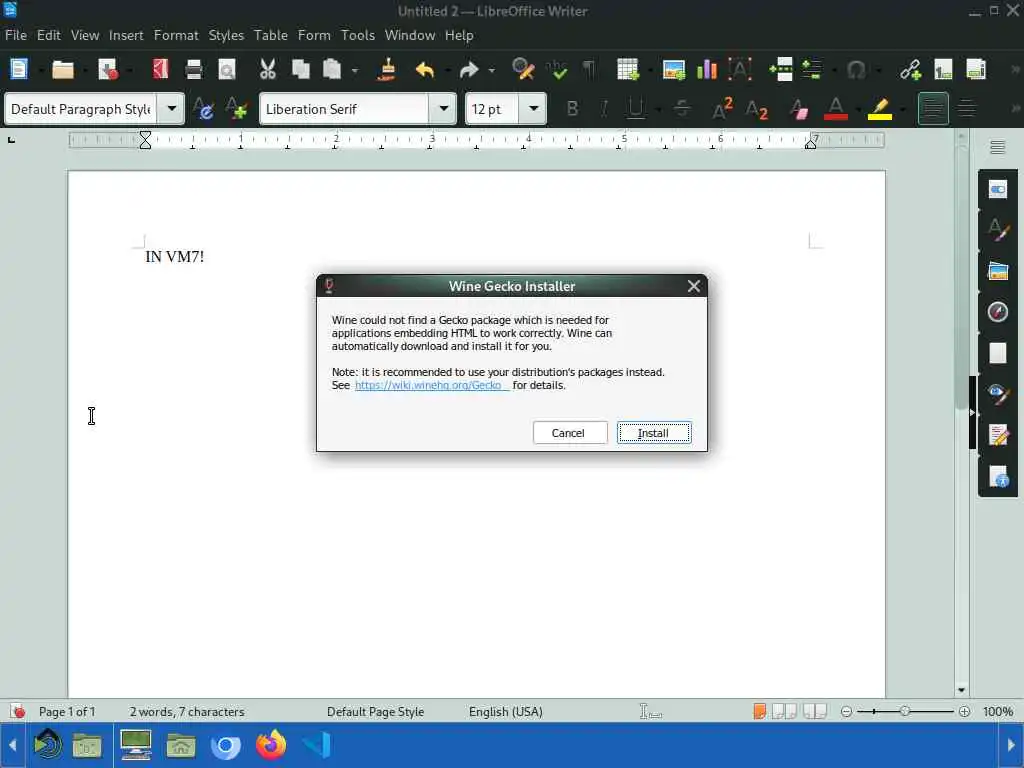Viewport: 1024px width, 768px height.
Task: Insert special character omega icon
Action: click(x=856, y=69)
